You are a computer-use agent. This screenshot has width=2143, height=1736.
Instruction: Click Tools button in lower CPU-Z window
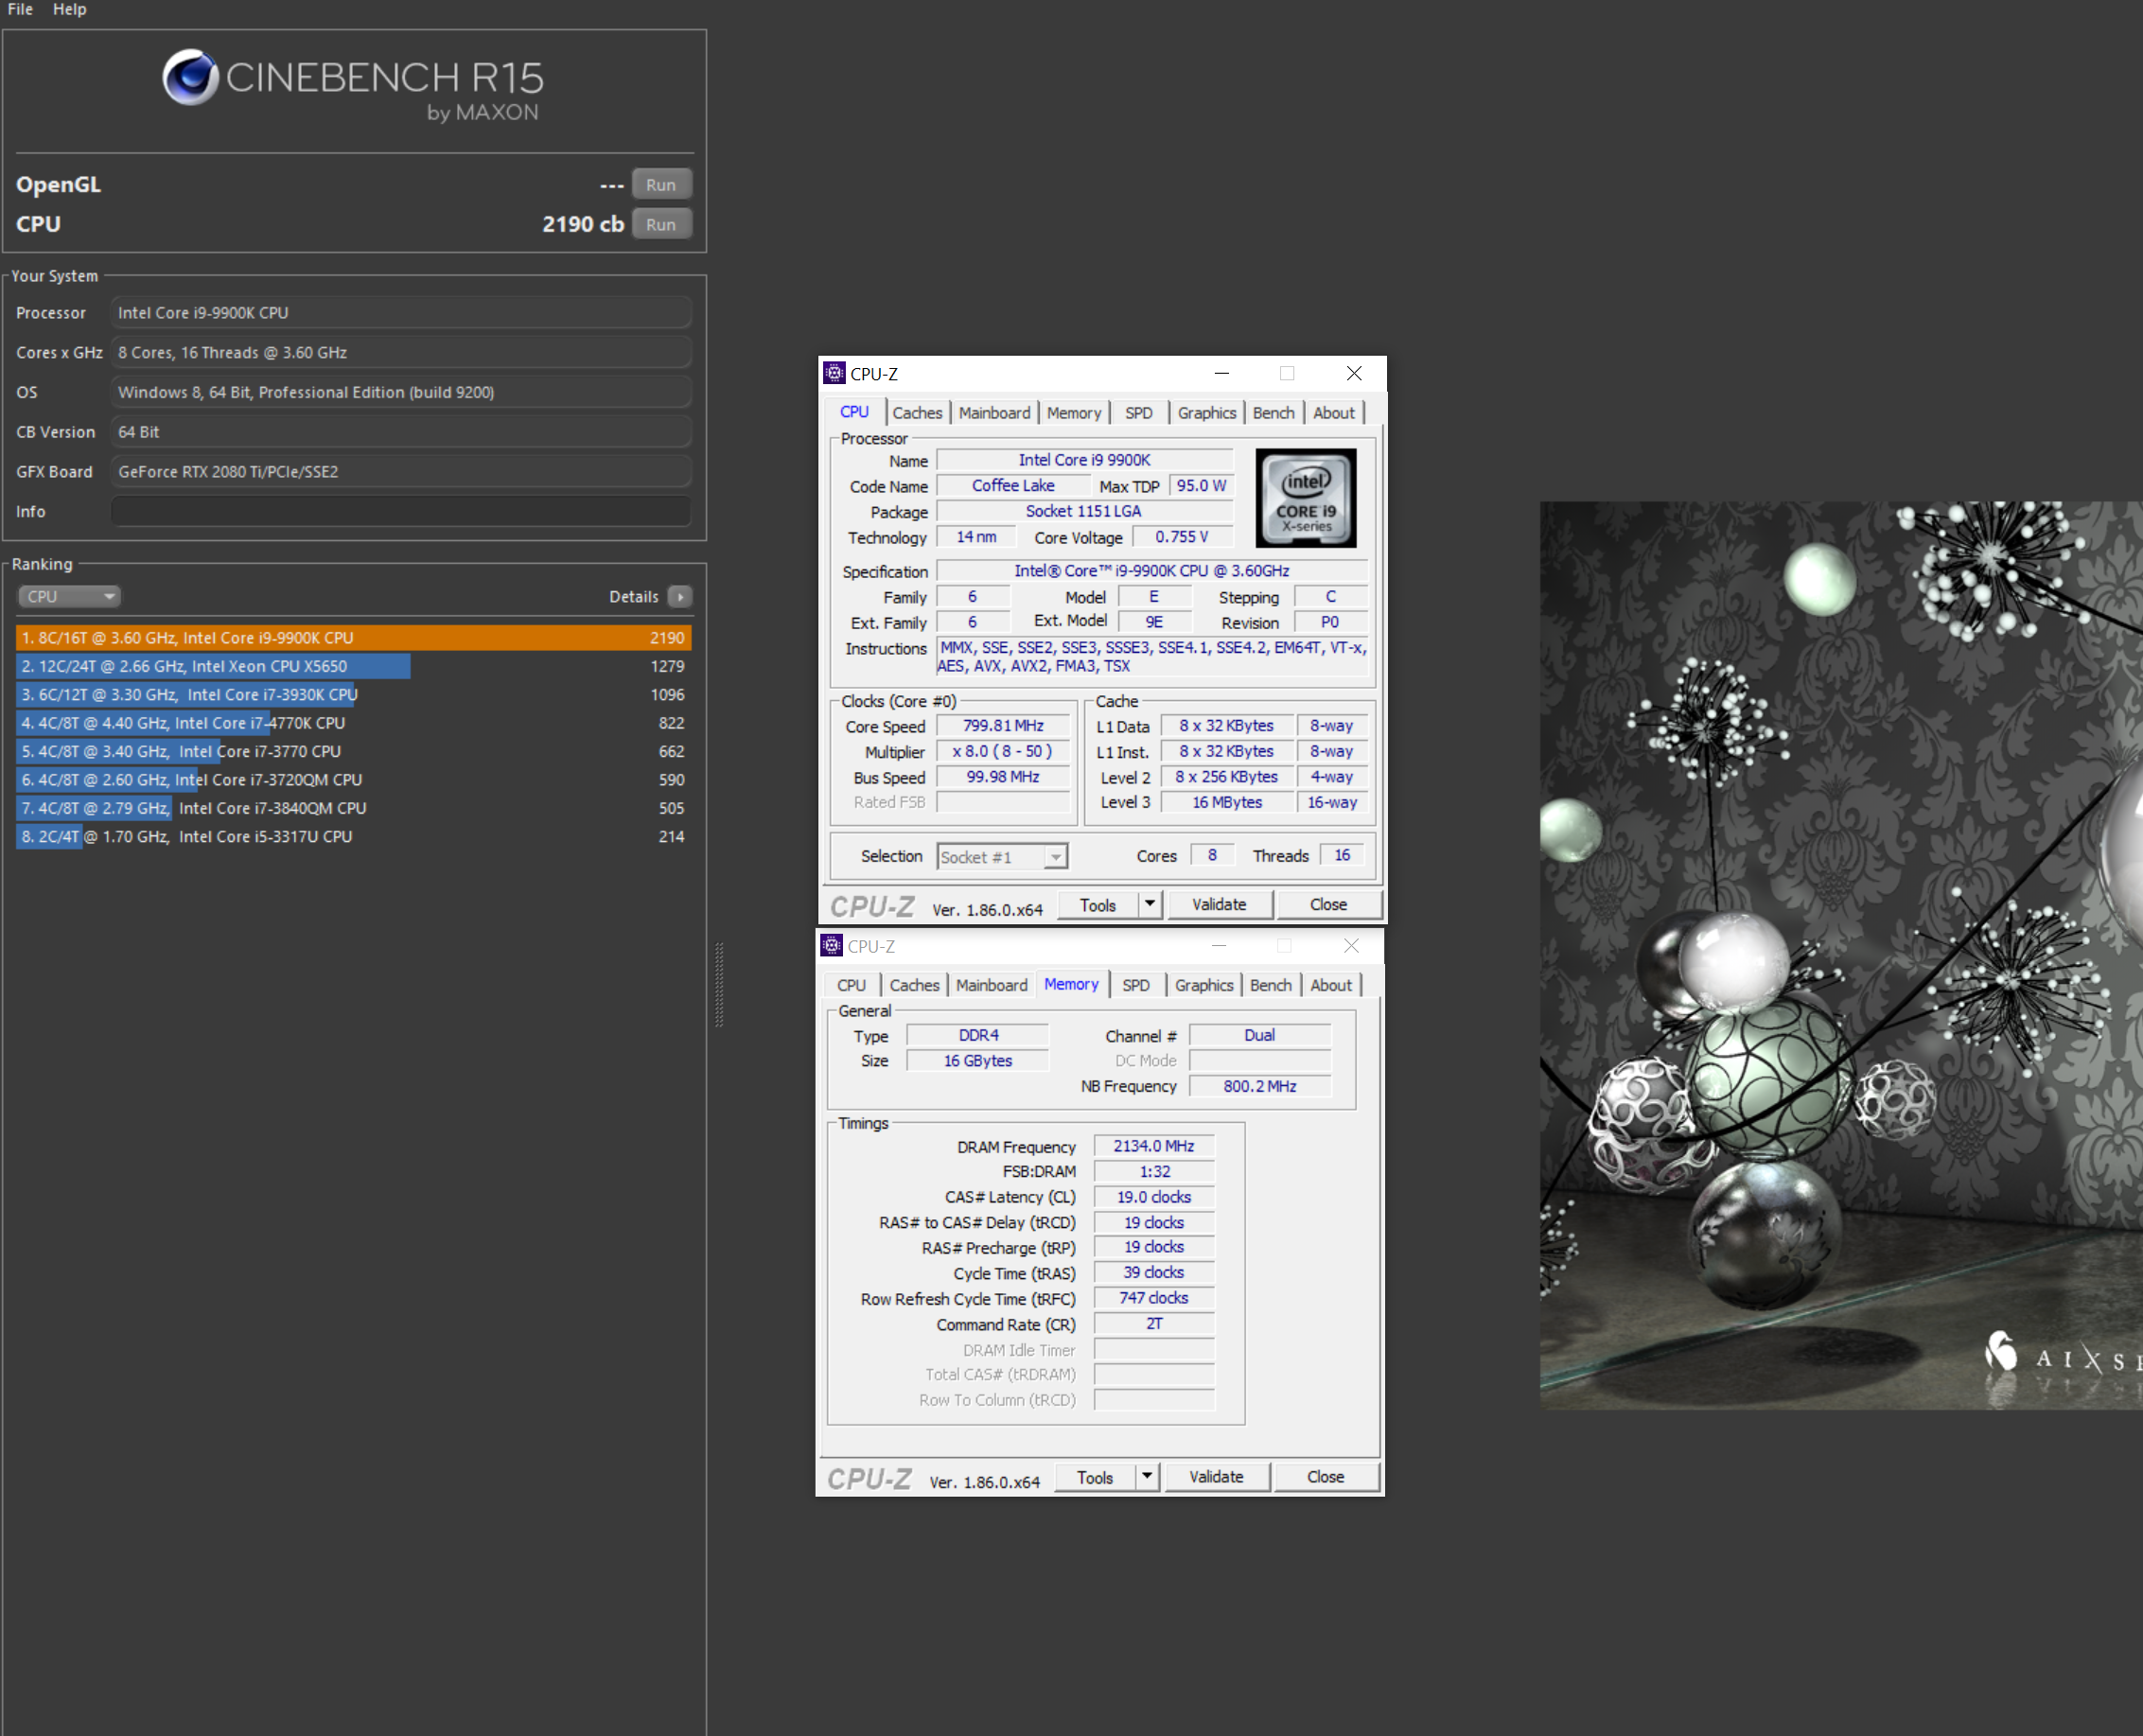[x=1094, y=1478]
